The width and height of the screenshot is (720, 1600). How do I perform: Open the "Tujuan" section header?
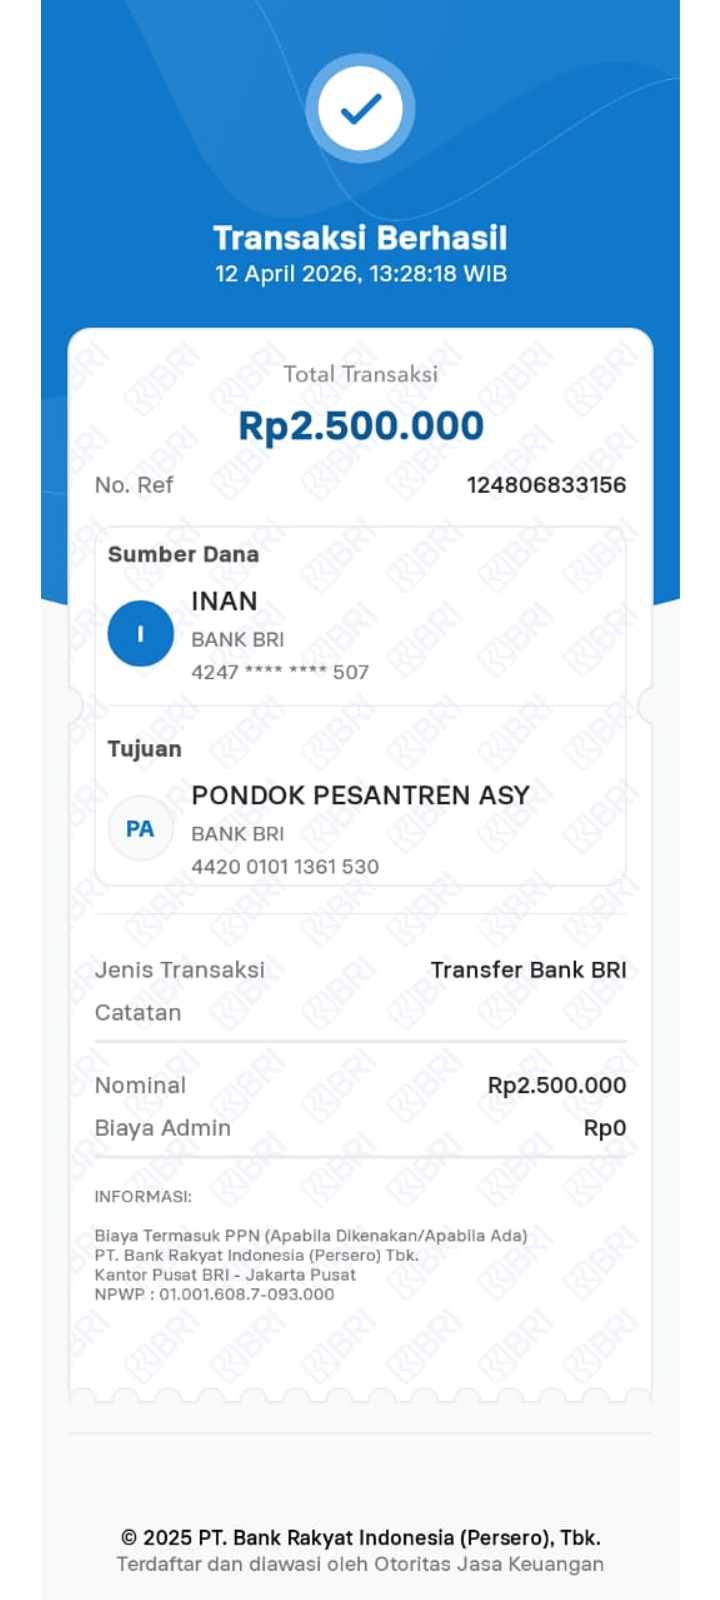click(x=145, y=749)
